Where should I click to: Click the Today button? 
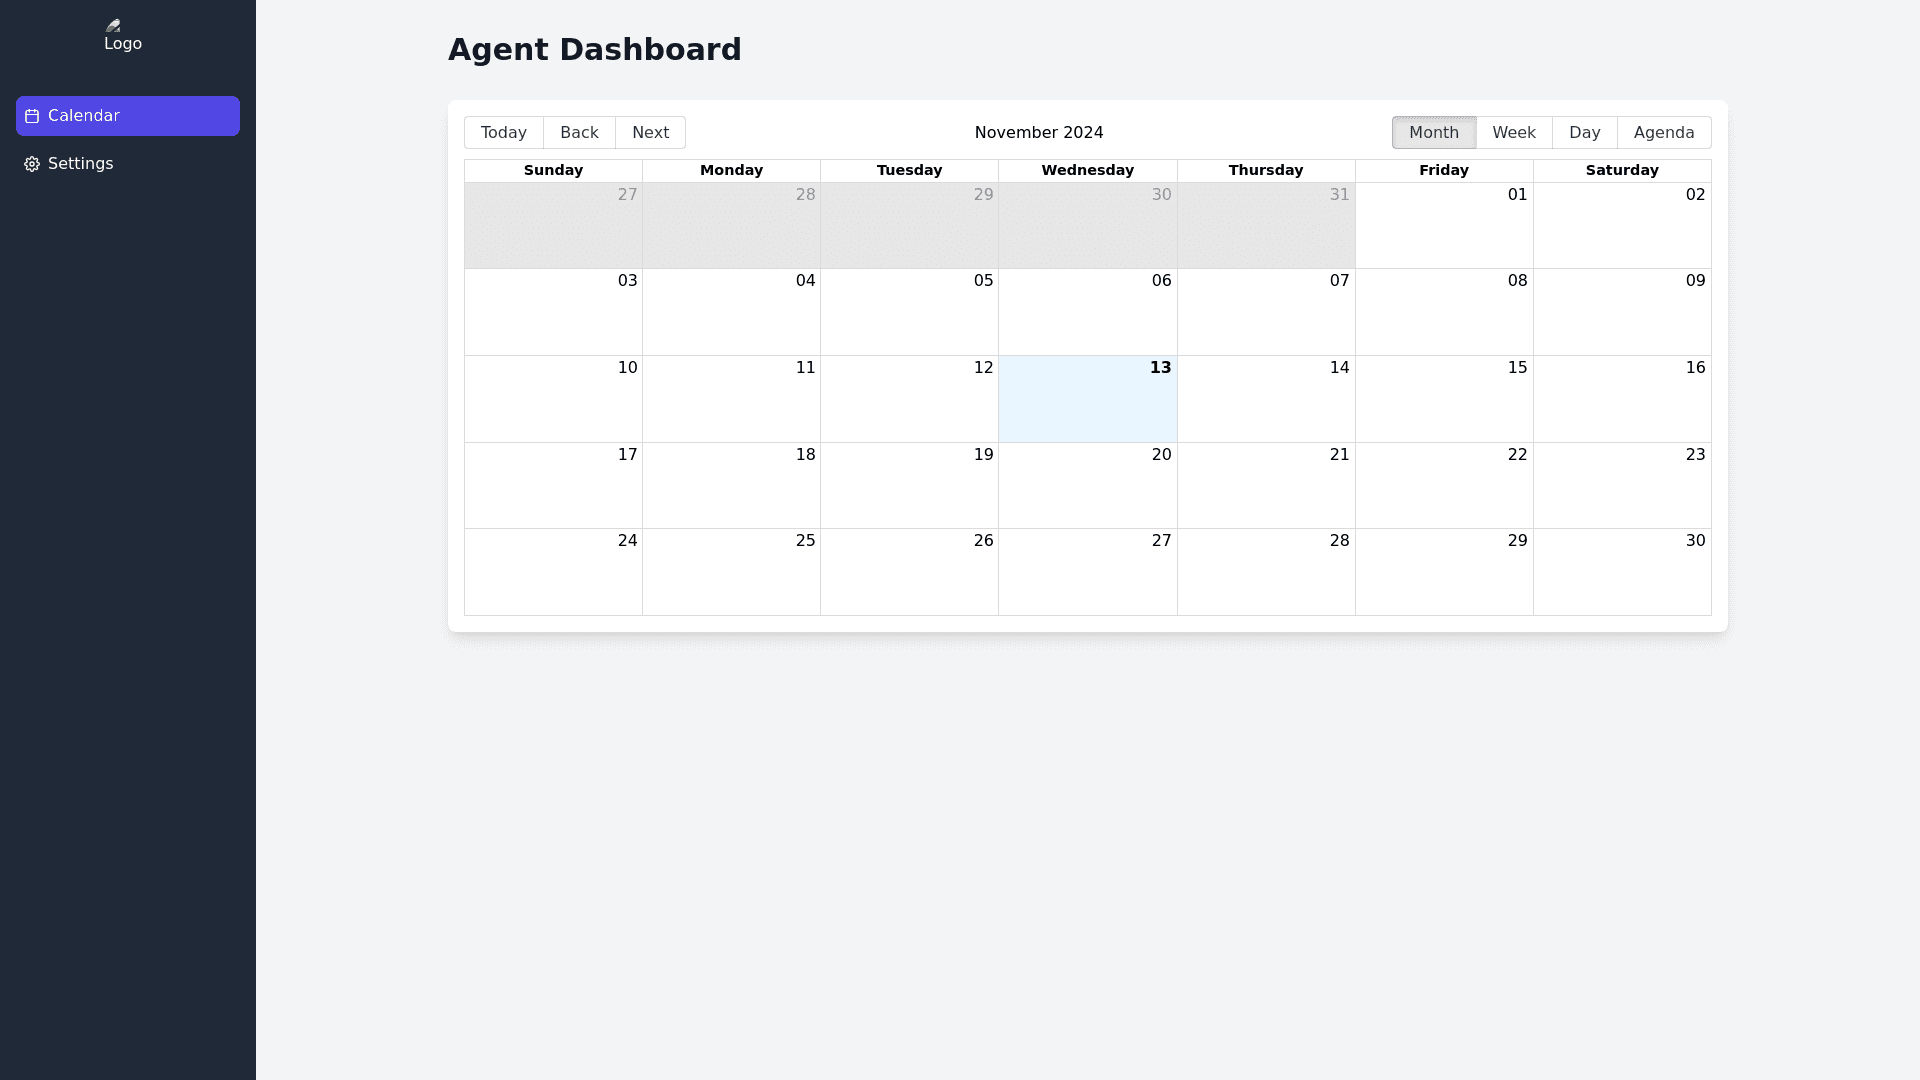tap(503, 132)
